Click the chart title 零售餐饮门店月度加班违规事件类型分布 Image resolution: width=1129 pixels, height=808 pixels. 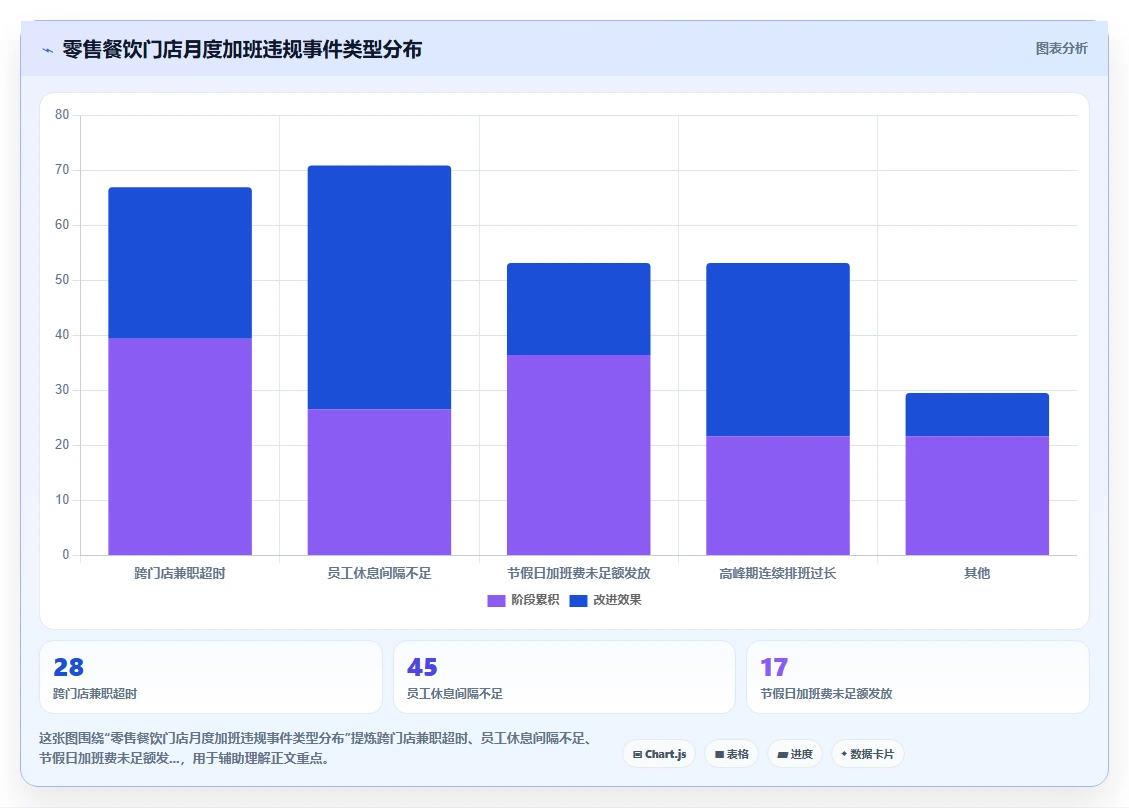coord(242,50)
